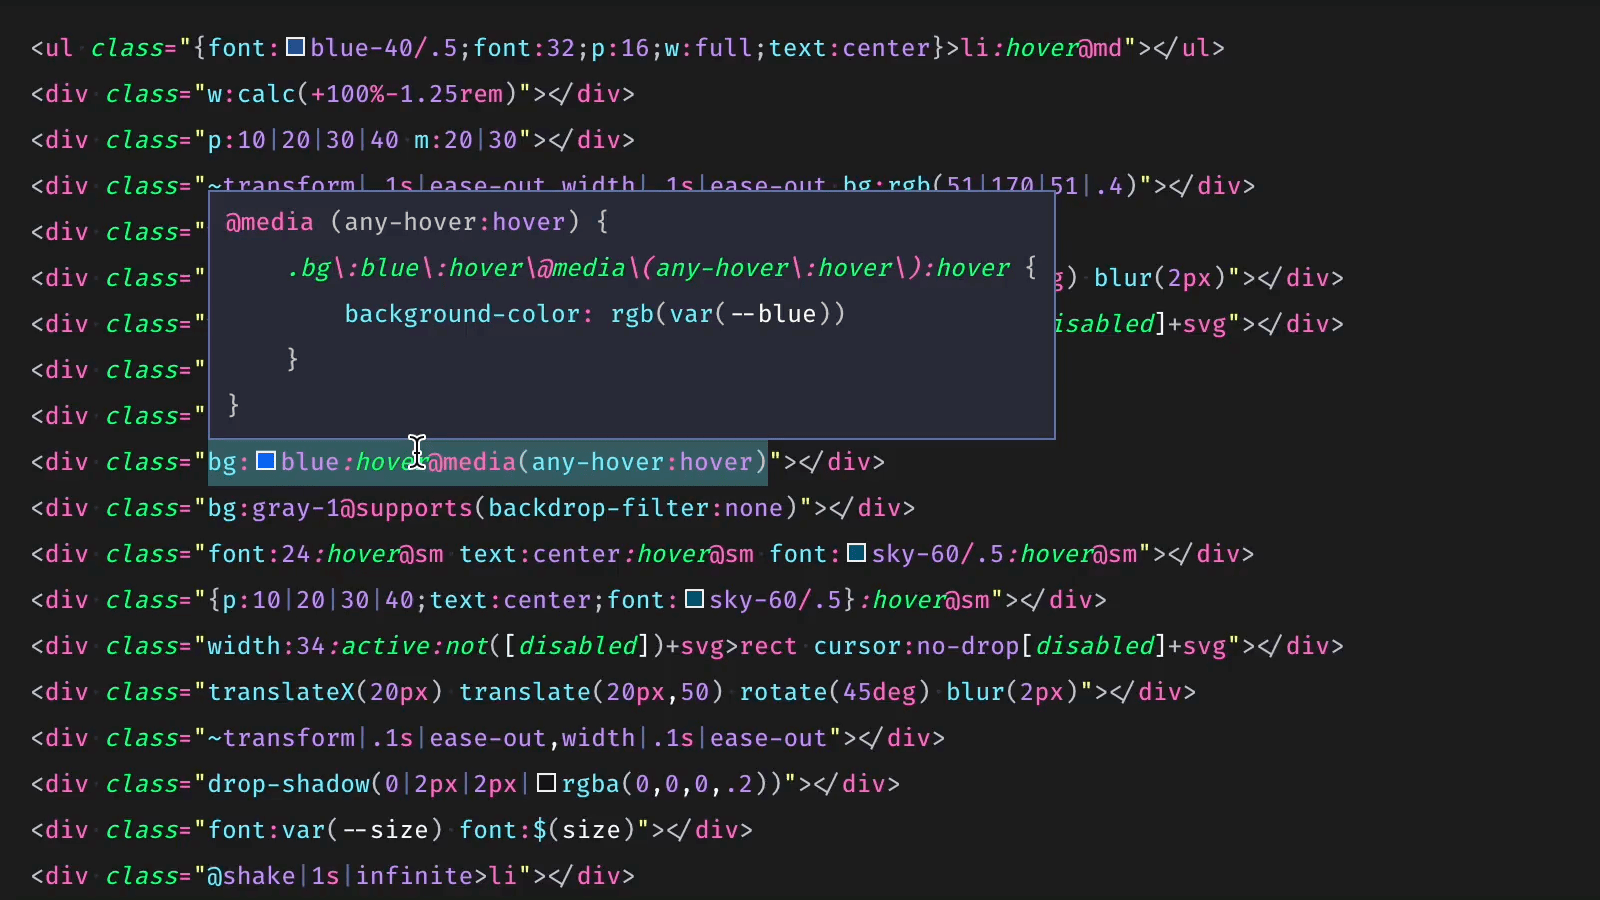This screenshot has height=900, width=1600.
Task: Click the transparent swatch in the rgba drop-shadow value
Action: tap(546, 783)
